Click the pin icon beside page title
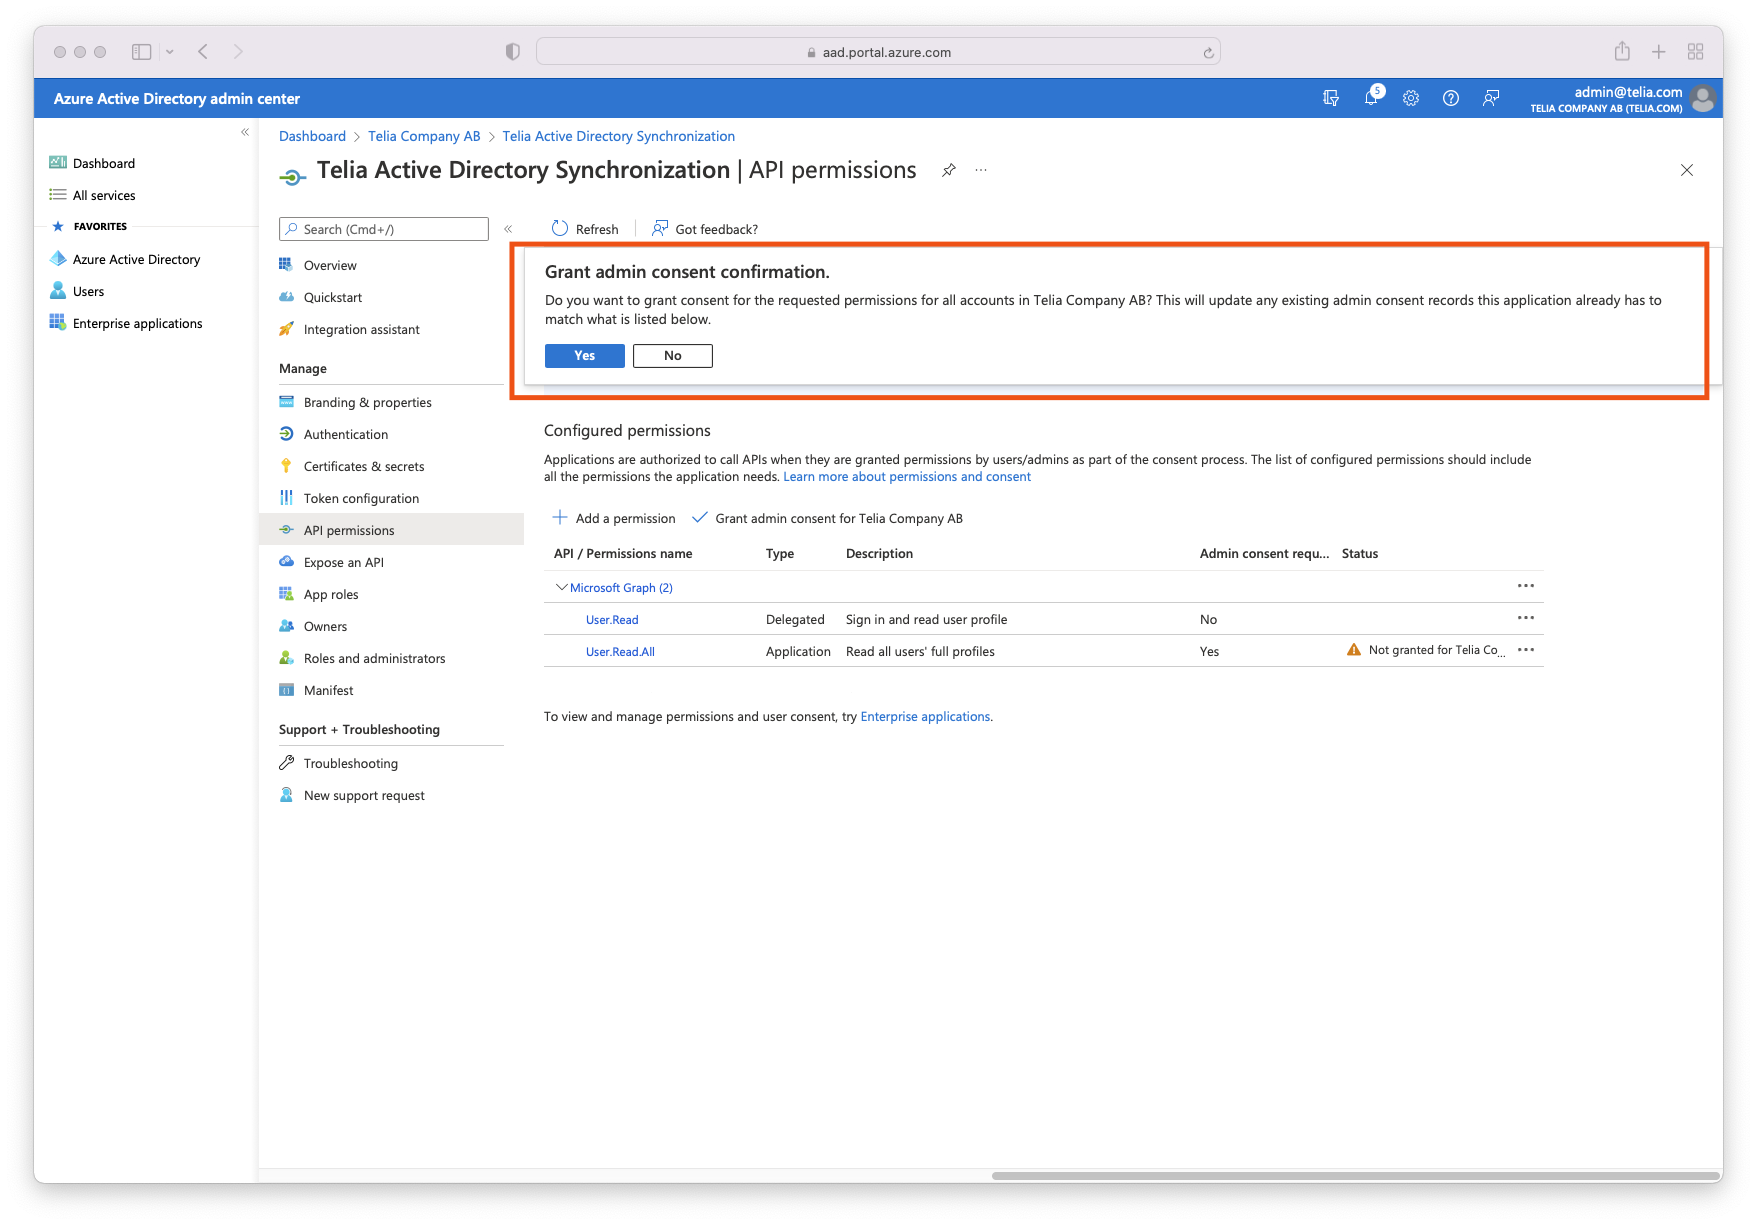 949,171
